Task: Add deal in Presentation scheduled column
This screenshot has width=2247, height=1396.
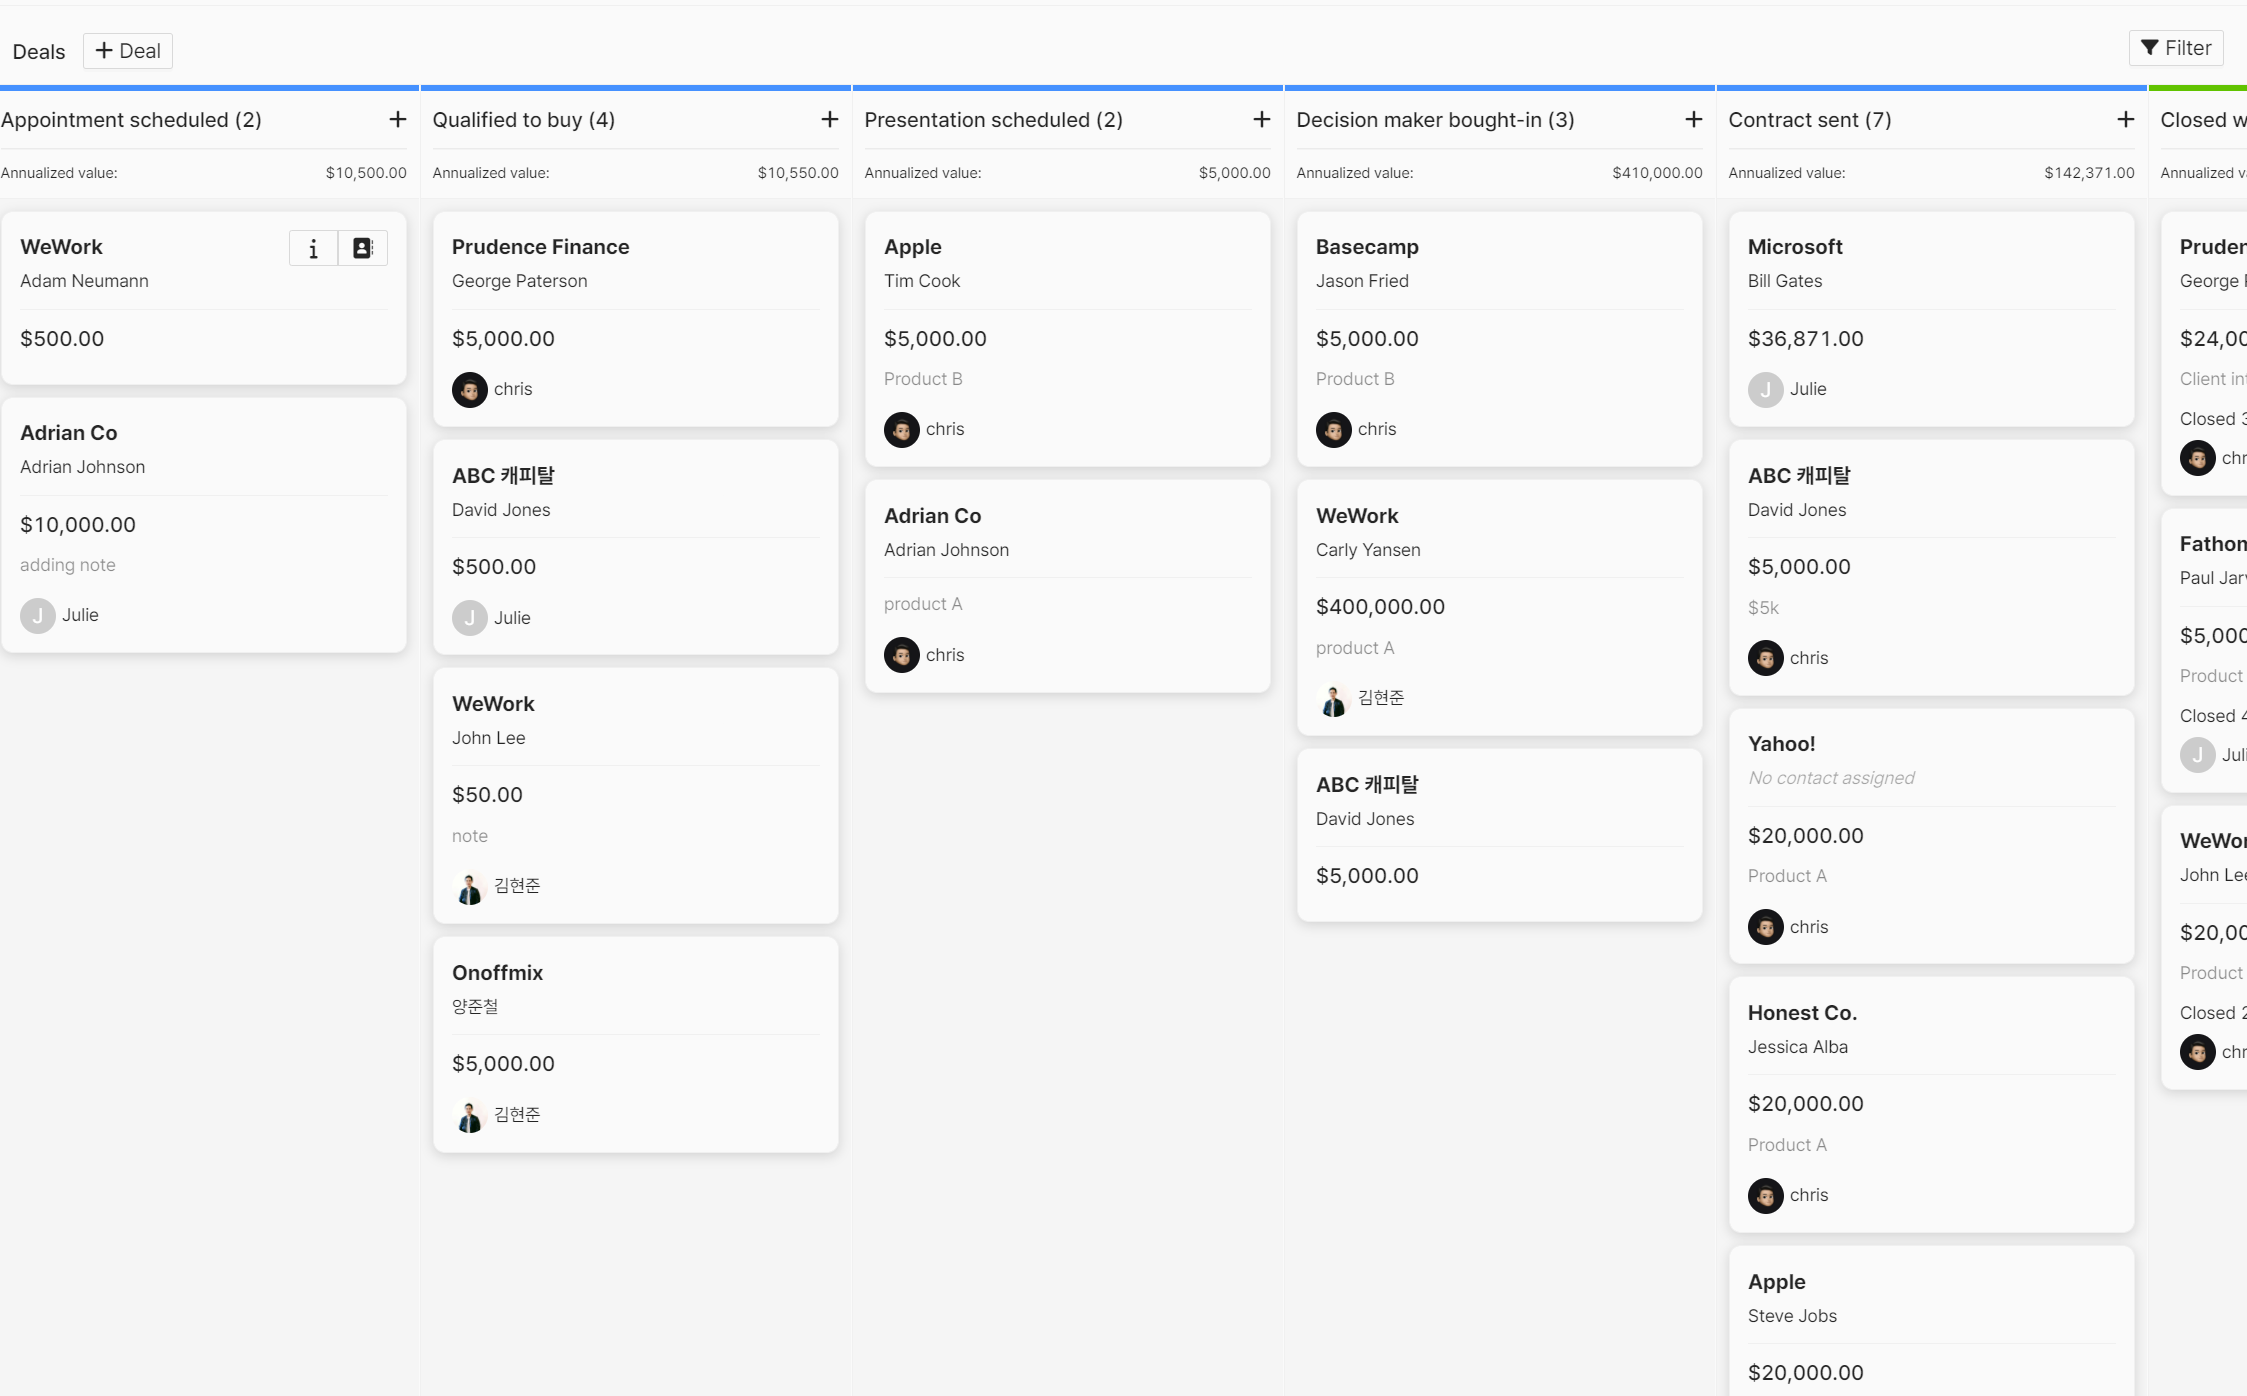Action: point(1261,120)
